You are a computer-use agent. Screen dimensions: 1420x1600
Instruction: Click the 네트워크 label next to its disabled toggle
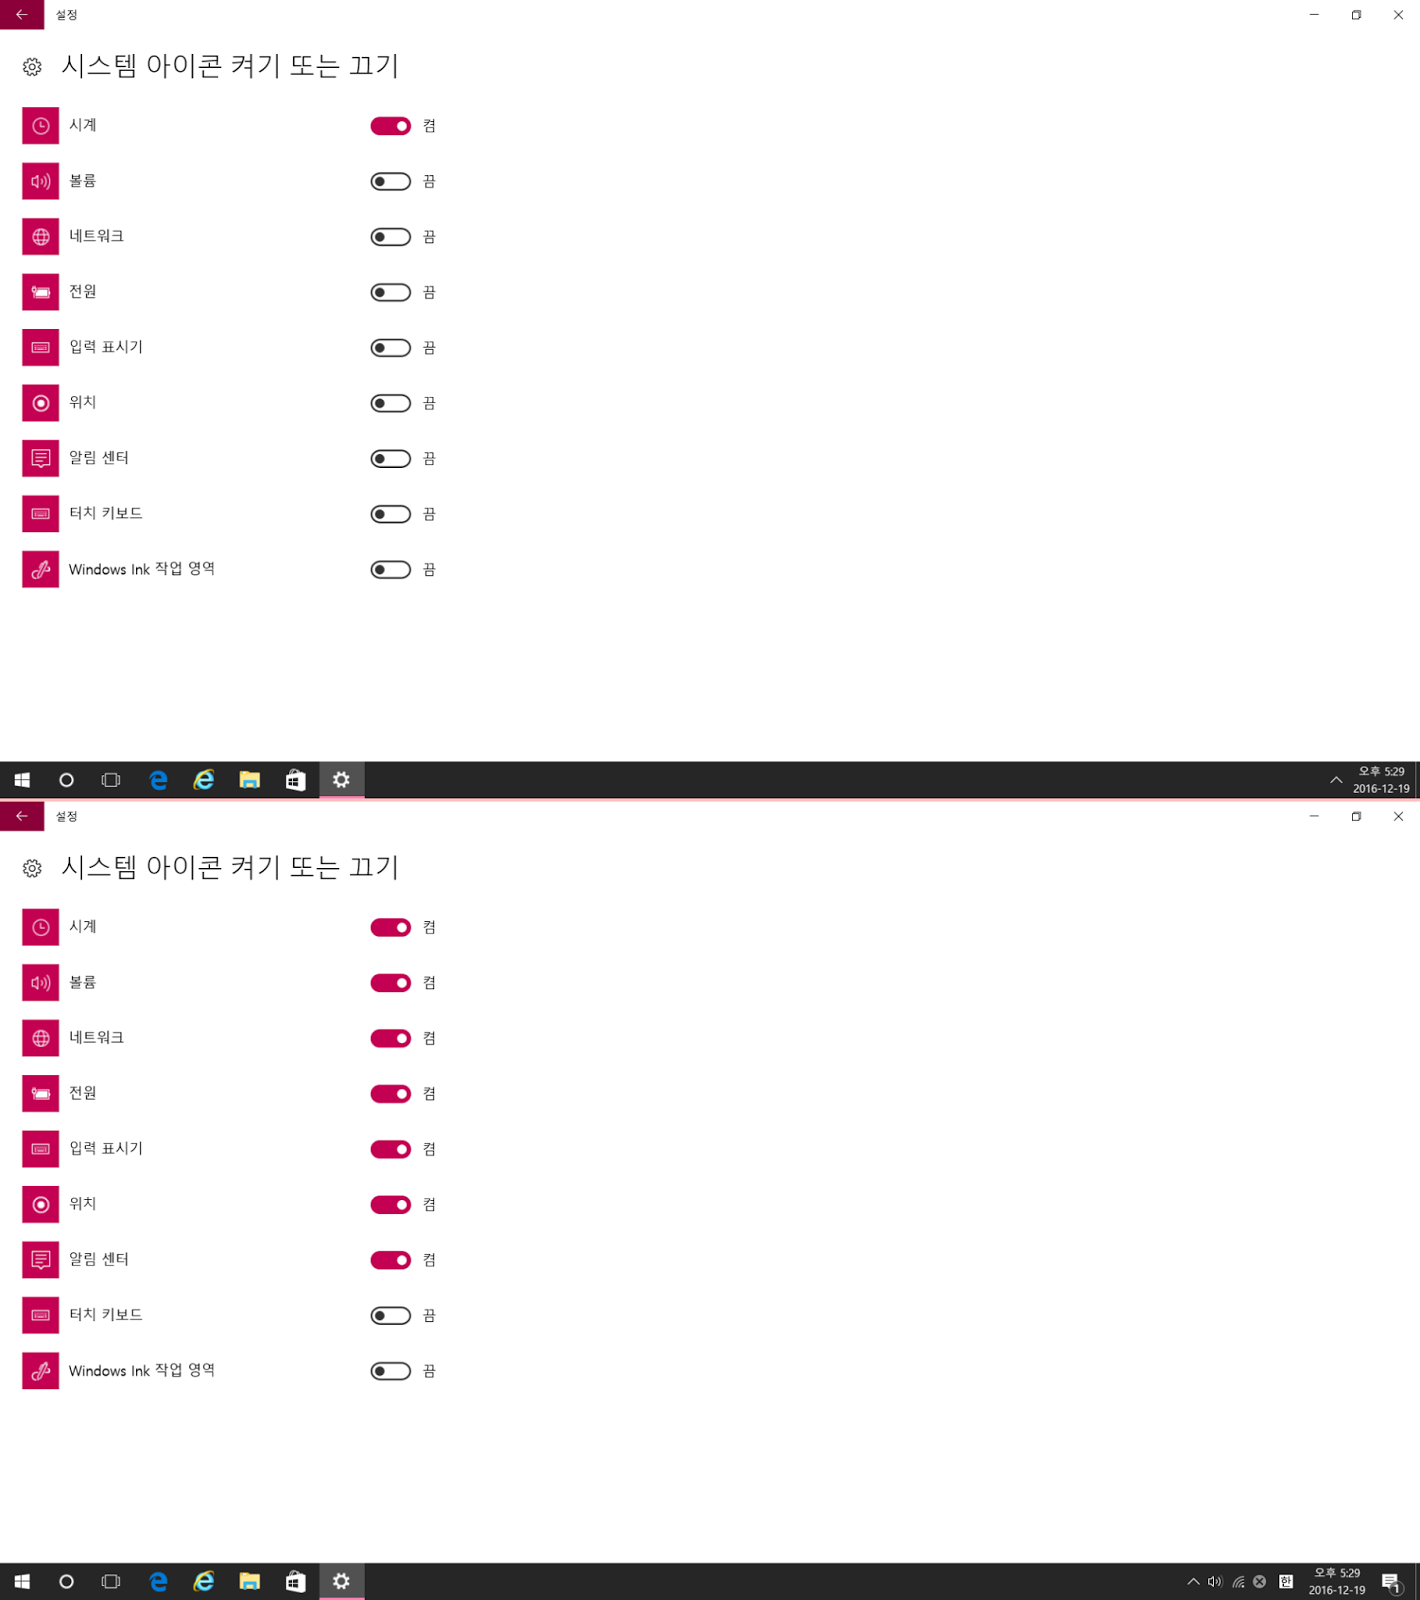pyautogui.click(x=96, y=236)
